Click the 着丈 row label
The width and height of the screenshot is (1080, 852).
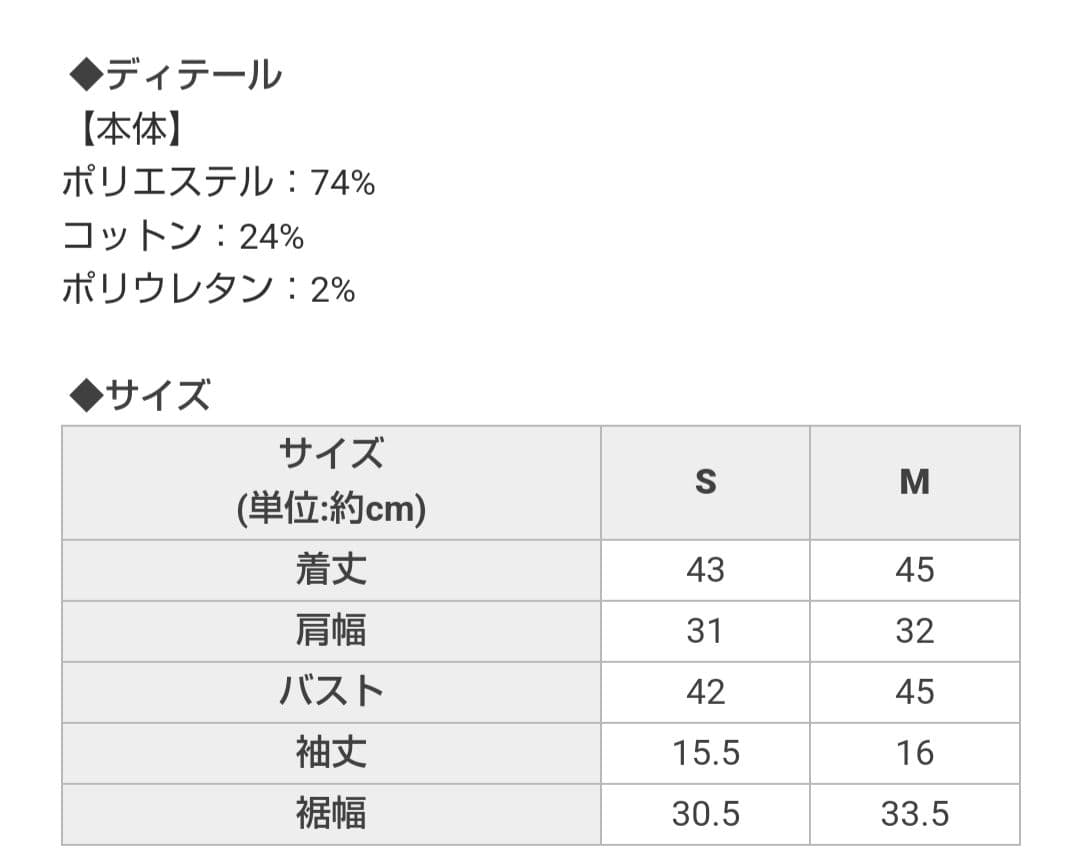pyautogui.click(x=331, y=570)
